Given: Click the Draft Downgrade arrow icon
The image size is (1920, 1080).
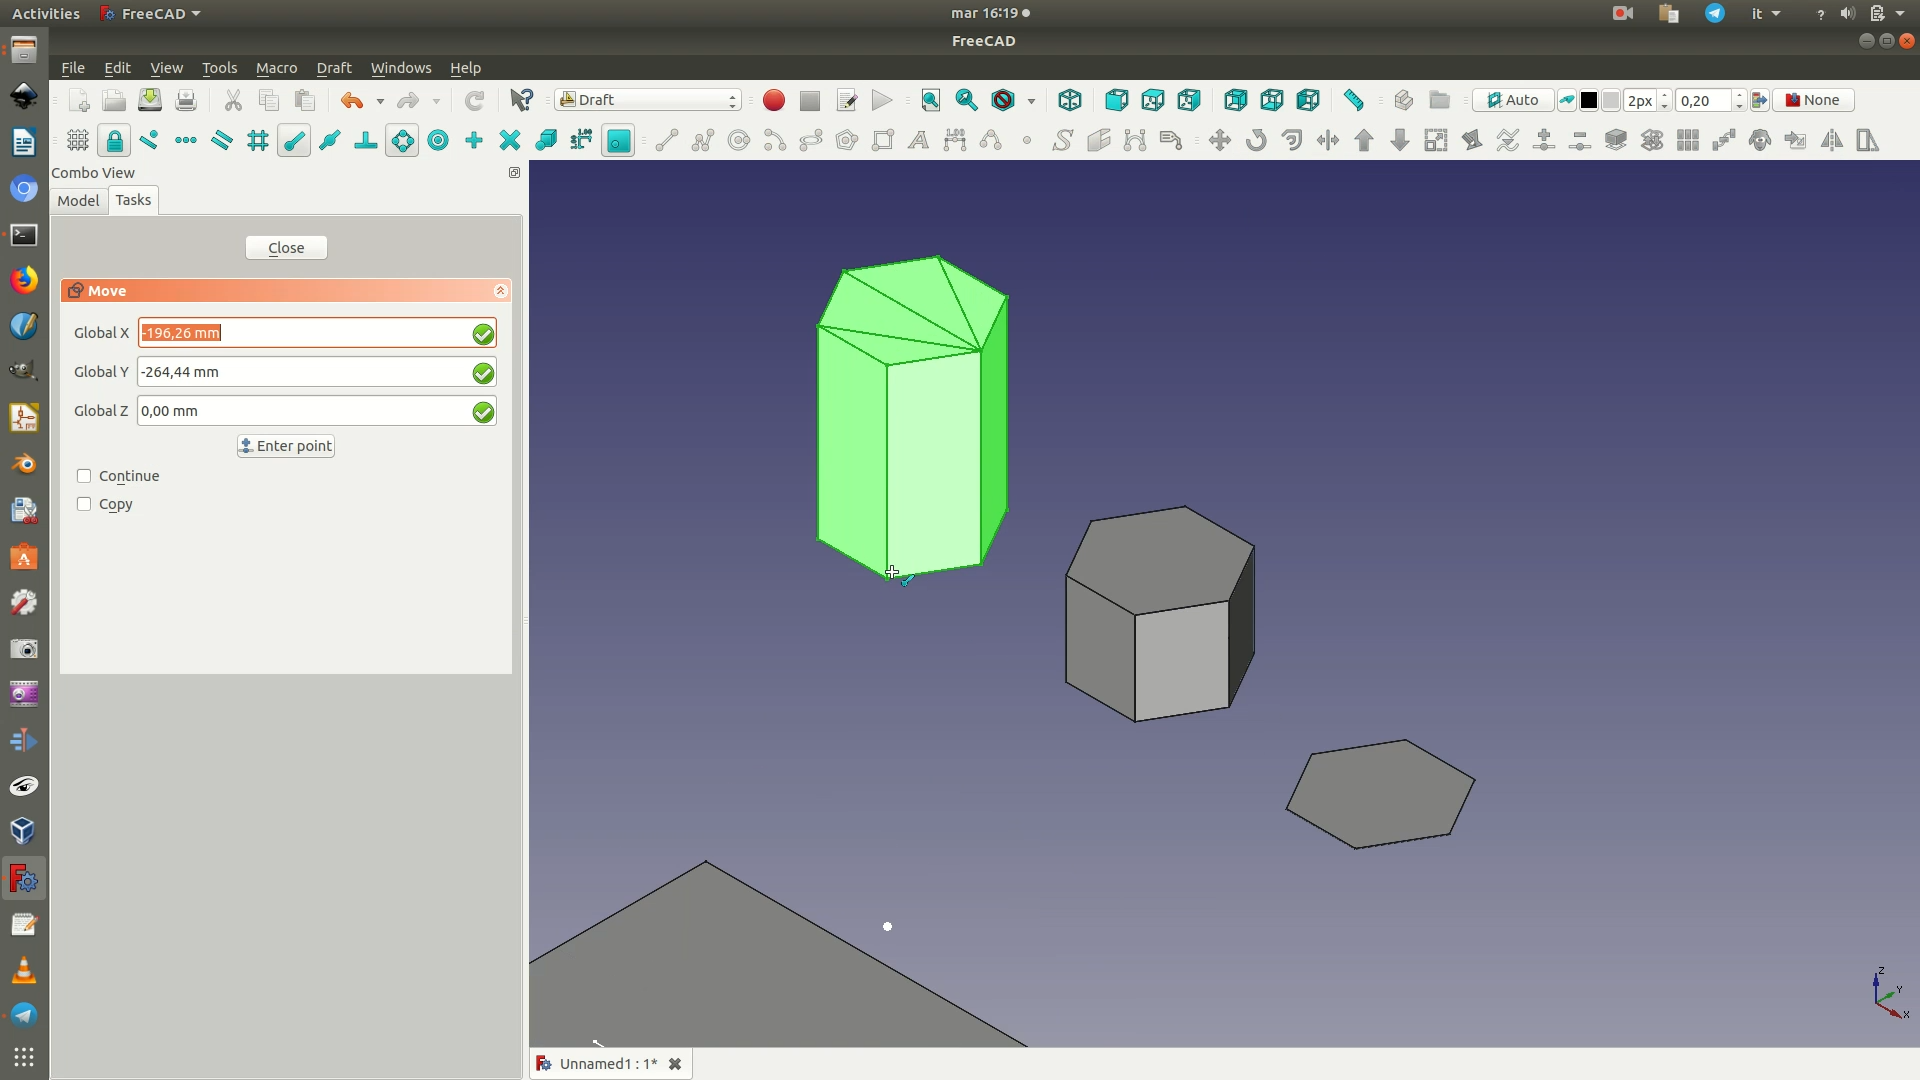Looking at the screenshot, I should [x=1400, y=141].
